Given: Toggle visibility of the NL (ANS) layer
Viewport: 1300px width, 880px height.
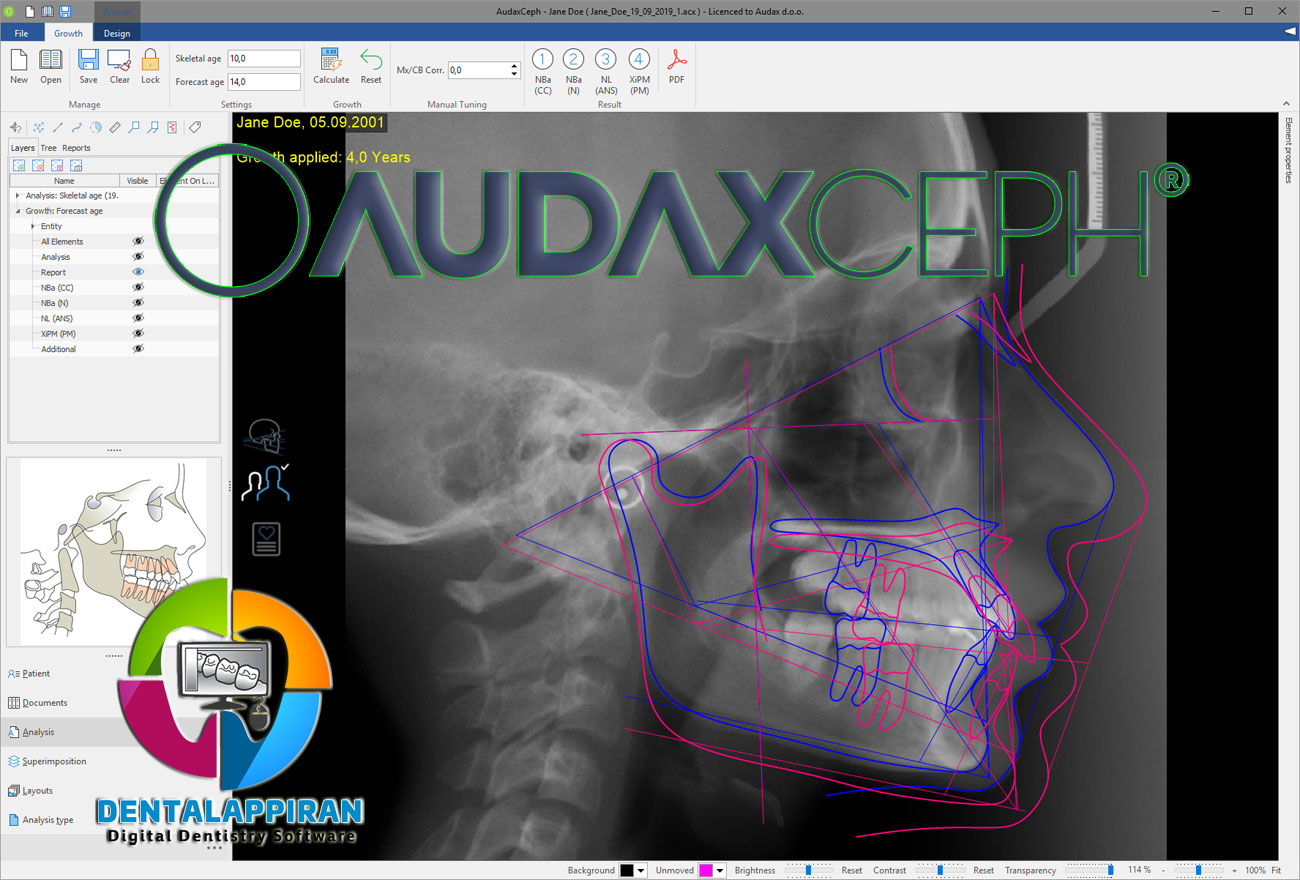Looking at the screenshot, I should coord(138,318).
